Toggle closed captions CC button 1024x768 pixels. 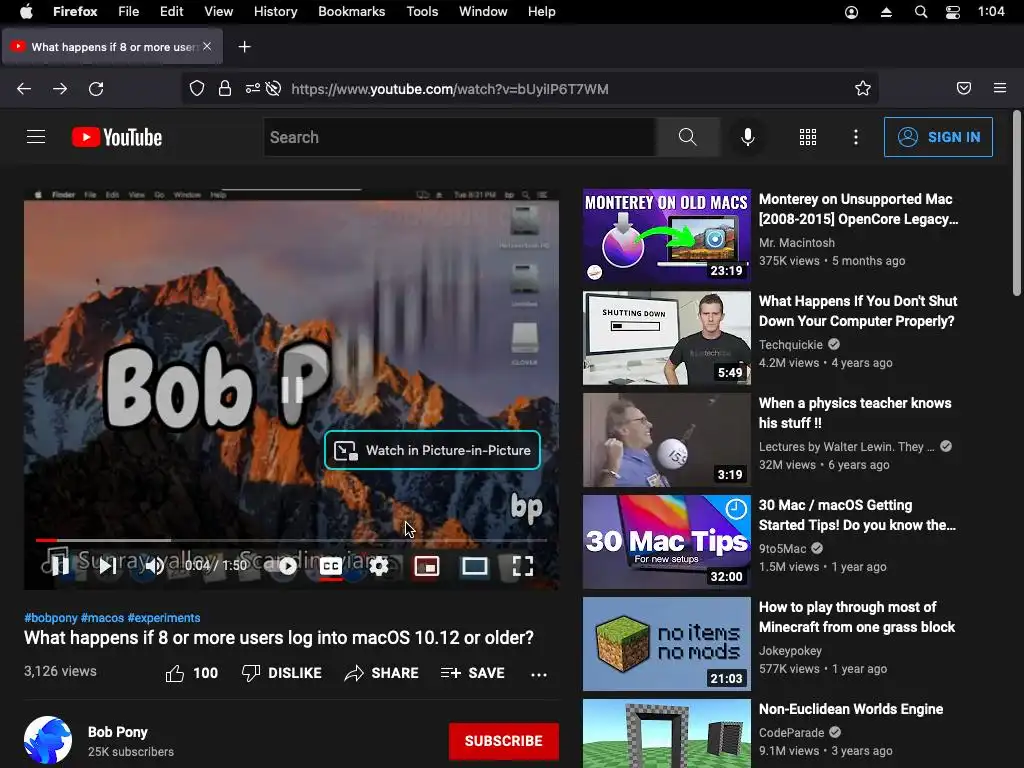coord(331,566)
